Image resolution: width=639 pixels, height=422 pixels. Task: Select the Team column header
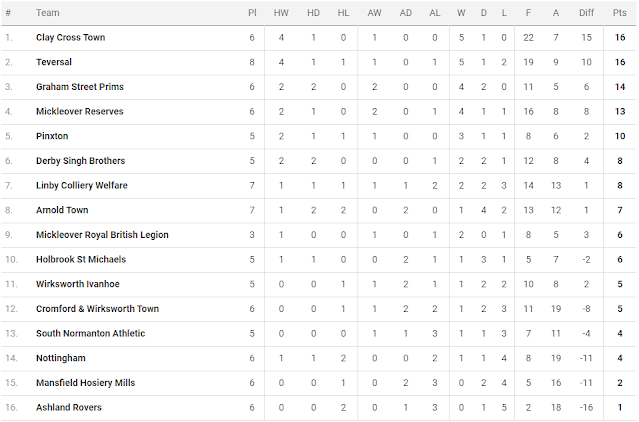[48, 13]
